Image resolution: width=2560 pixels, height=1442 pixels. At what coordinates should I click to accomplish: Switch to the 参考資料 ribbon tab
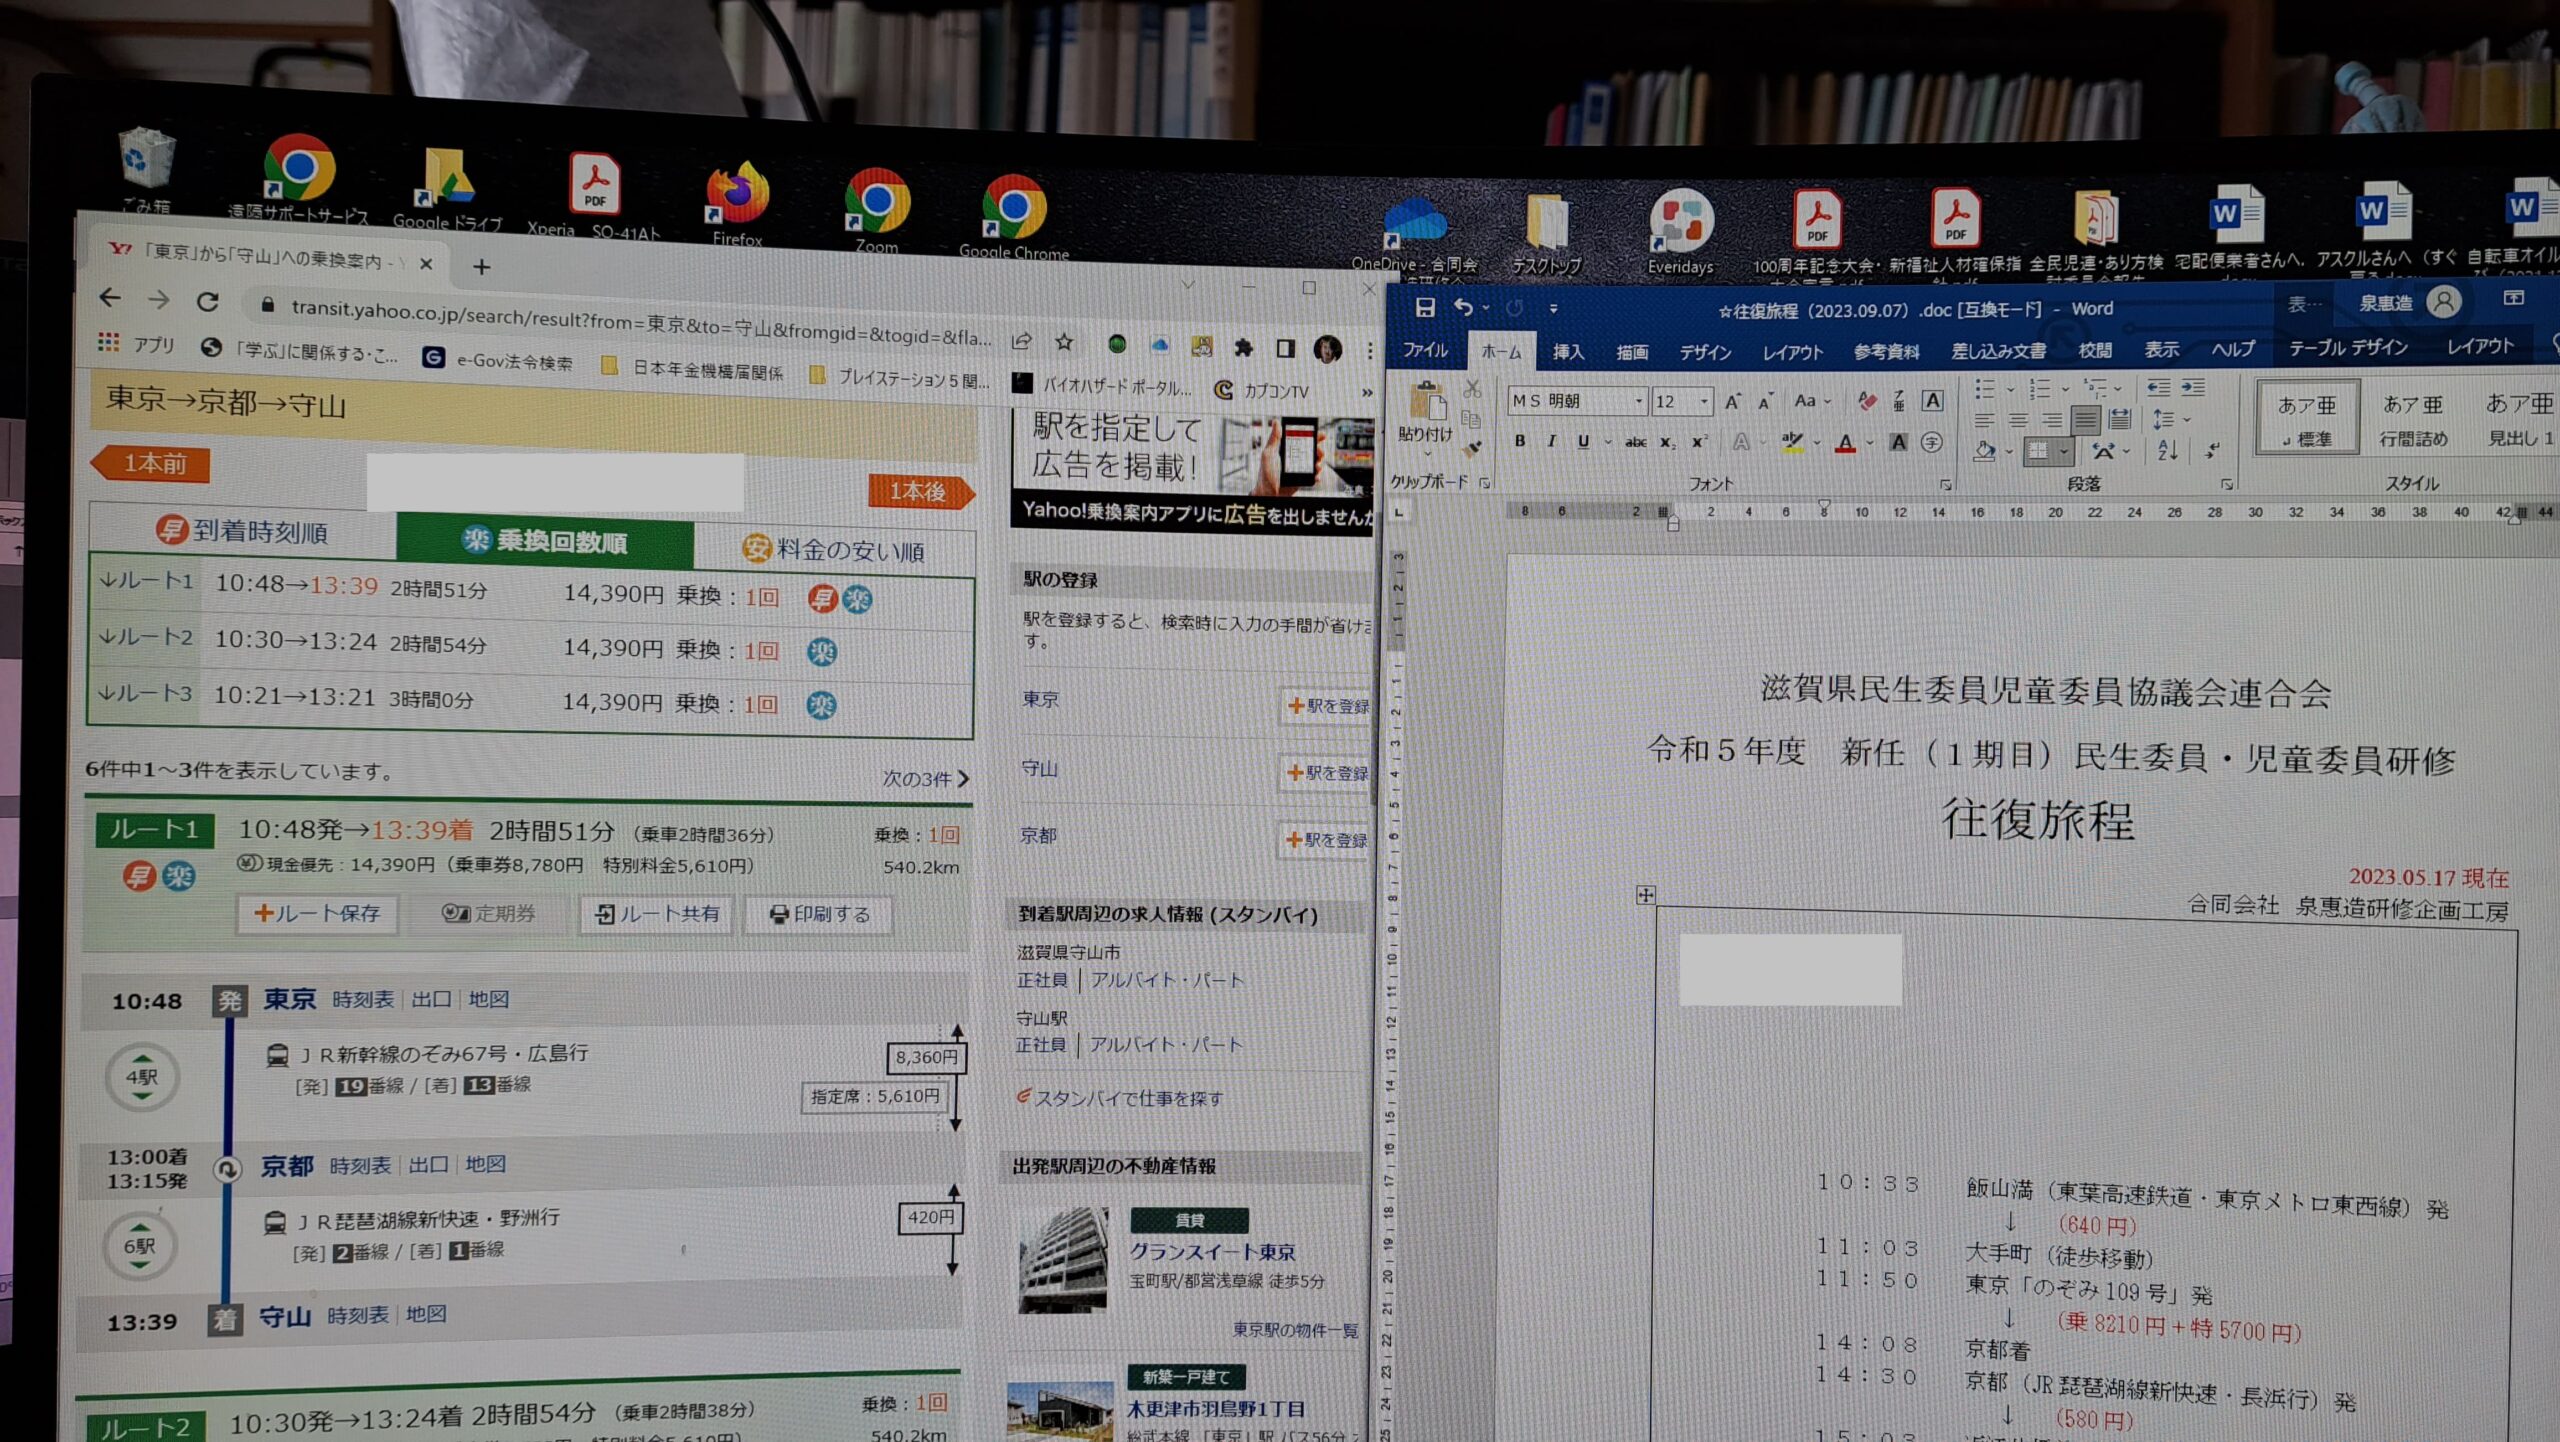click(1885, 351)
